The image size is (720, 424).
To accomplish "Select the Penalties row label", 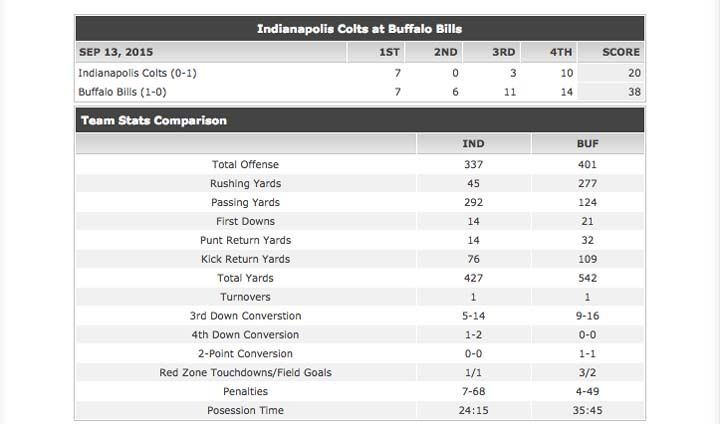I will click(245, 392).
